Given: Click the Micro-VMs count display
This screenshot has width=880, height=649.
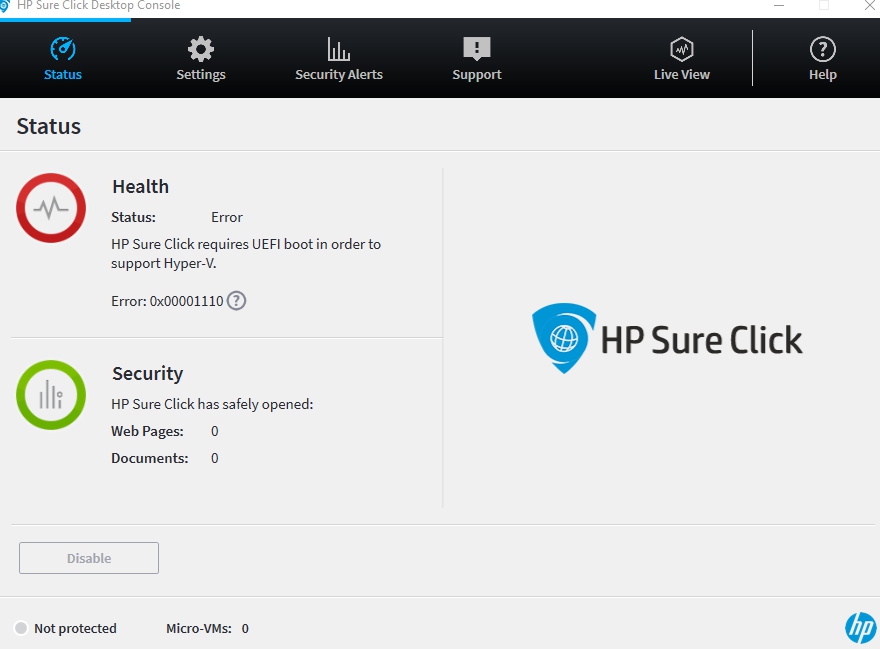Looking at the screenshot, I should point(207,628).
